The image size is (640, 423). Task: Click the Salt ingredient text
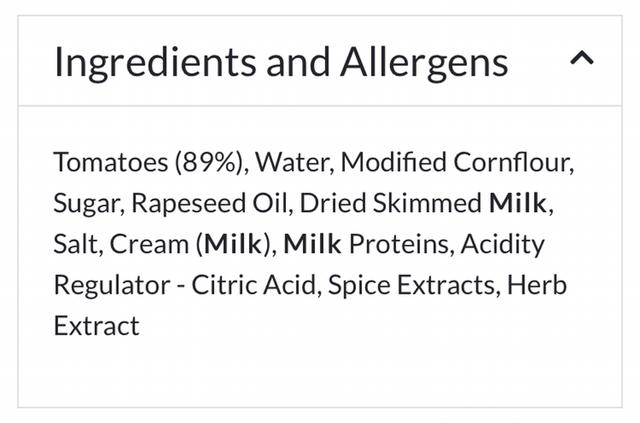click(76, 244)
